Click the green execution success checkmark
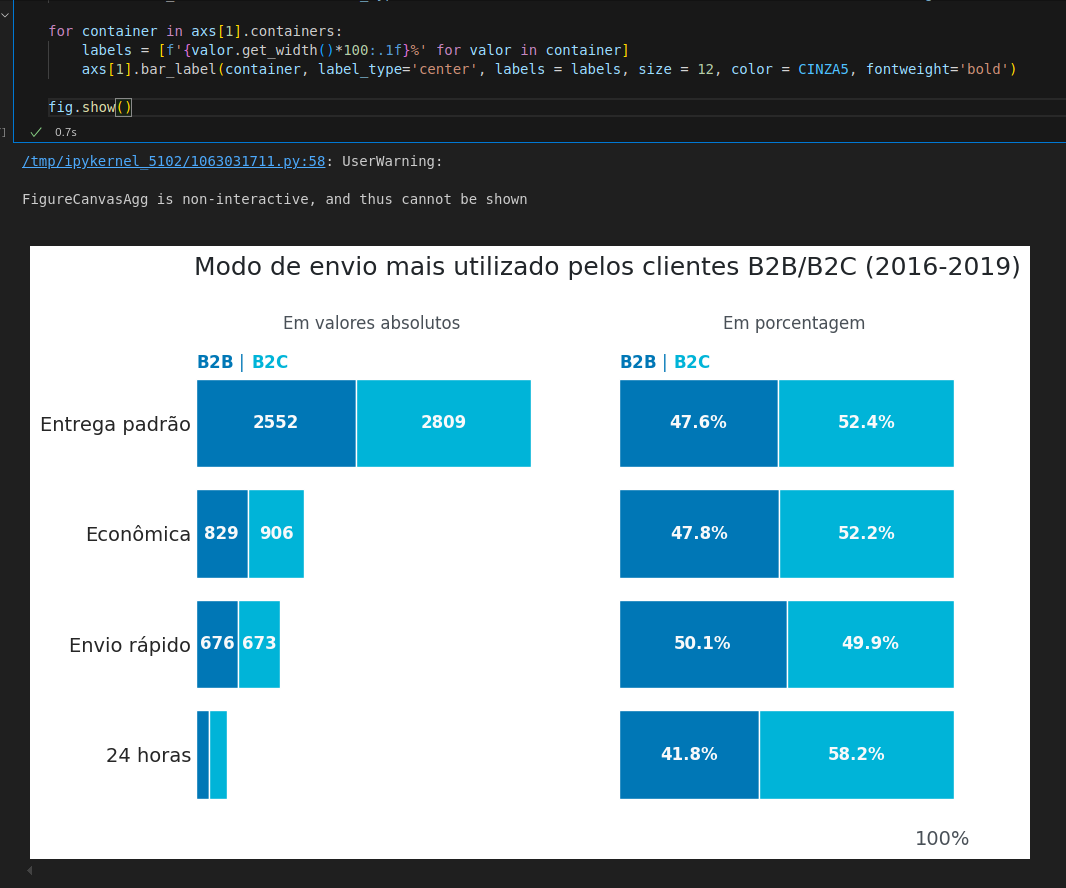Screen dimensions: 1066x888 [36, 132]
